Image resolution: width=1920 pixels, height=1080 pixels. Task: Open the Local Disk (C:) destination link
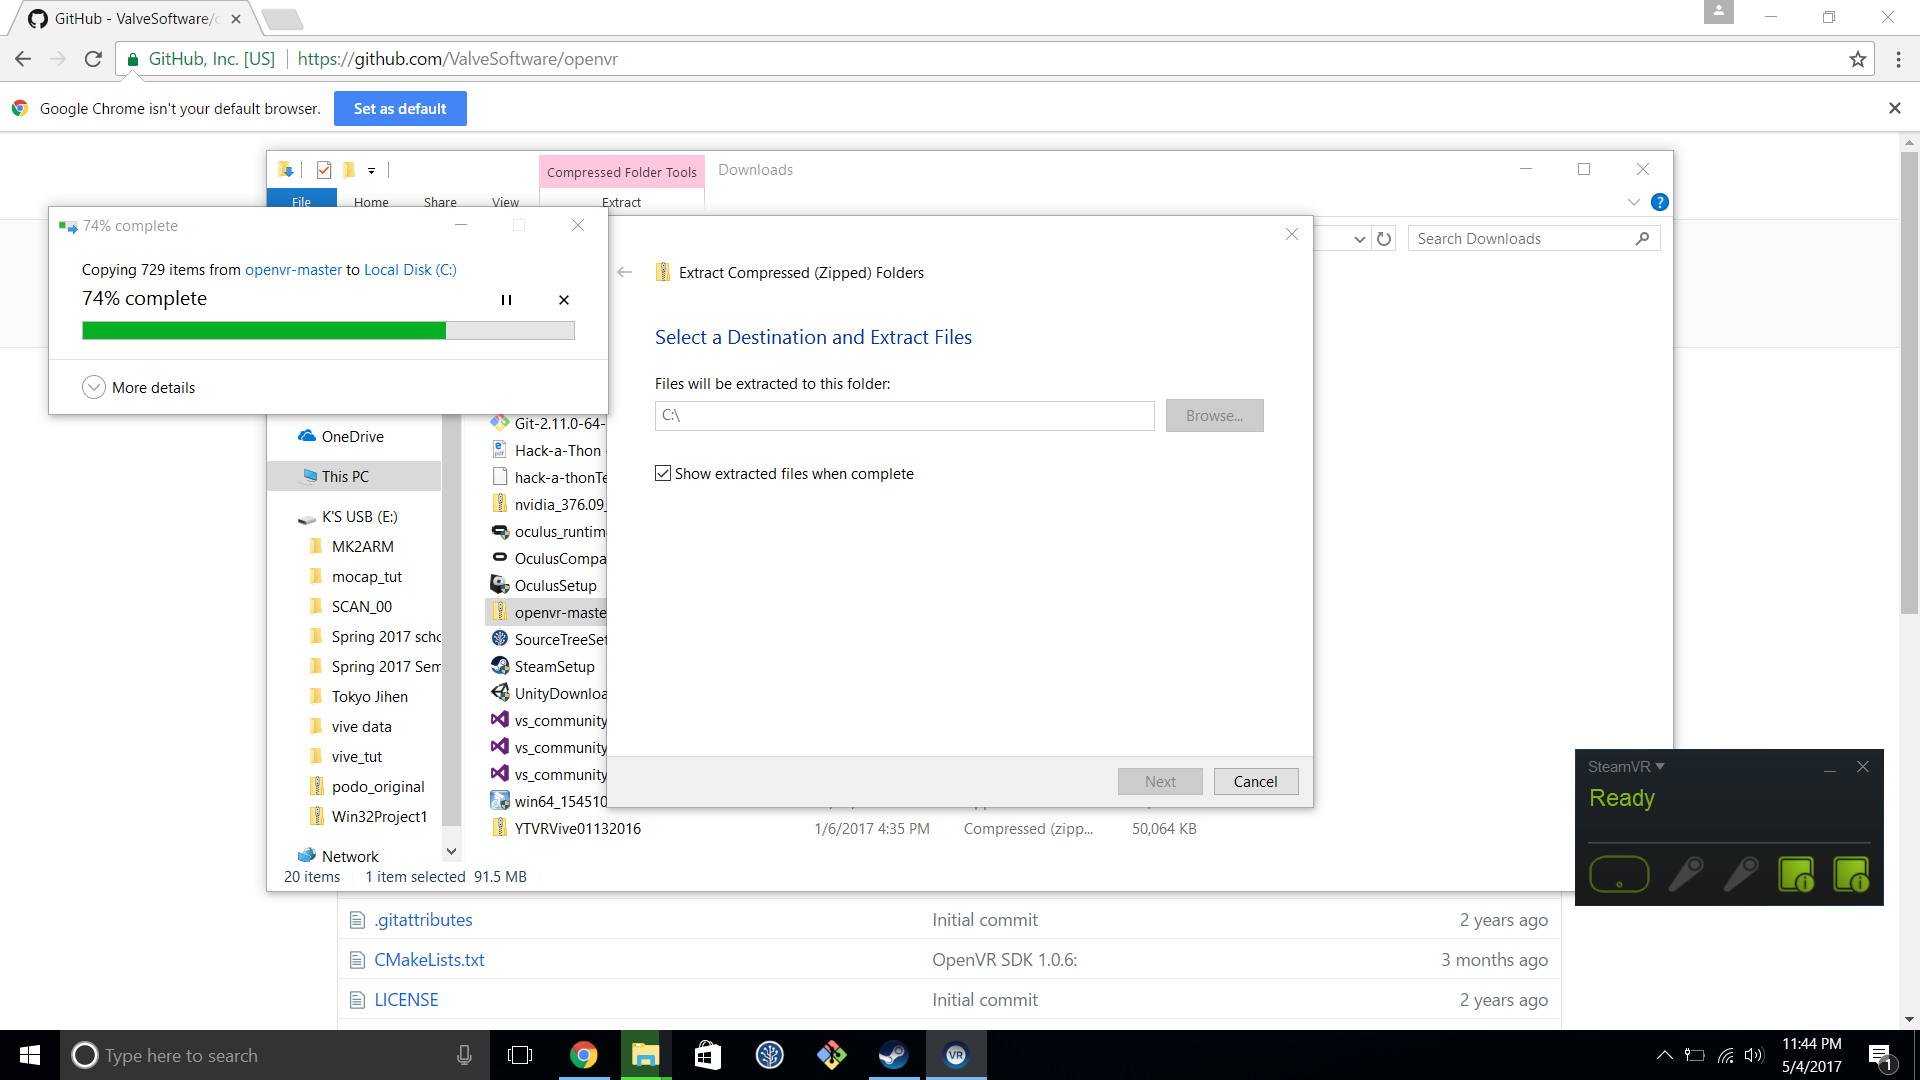click(410, 270)
